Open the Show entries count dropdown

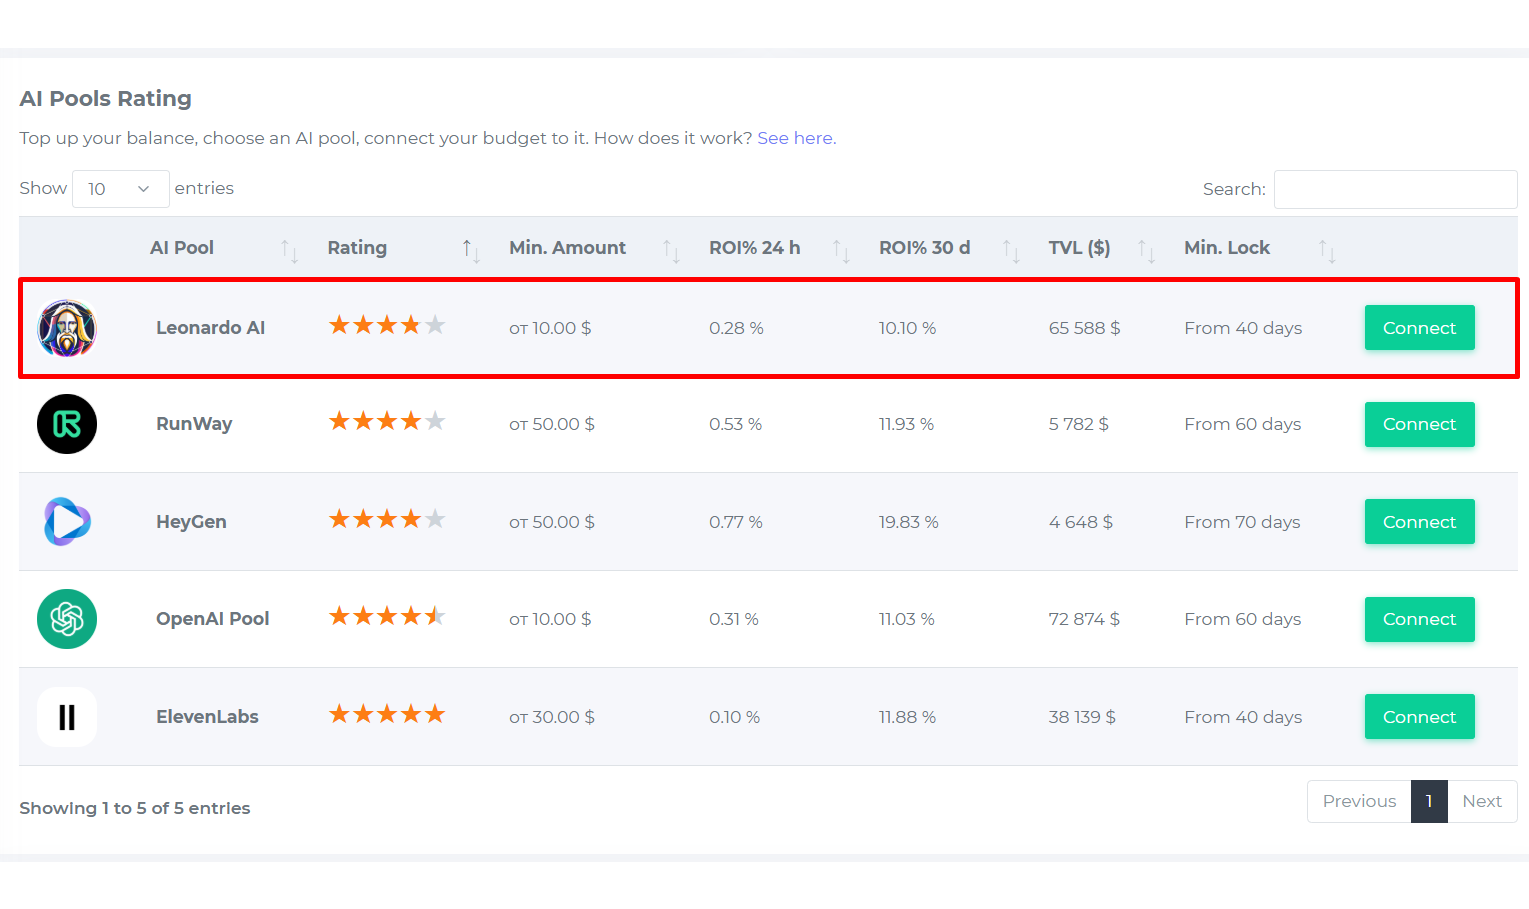(120, 189)
